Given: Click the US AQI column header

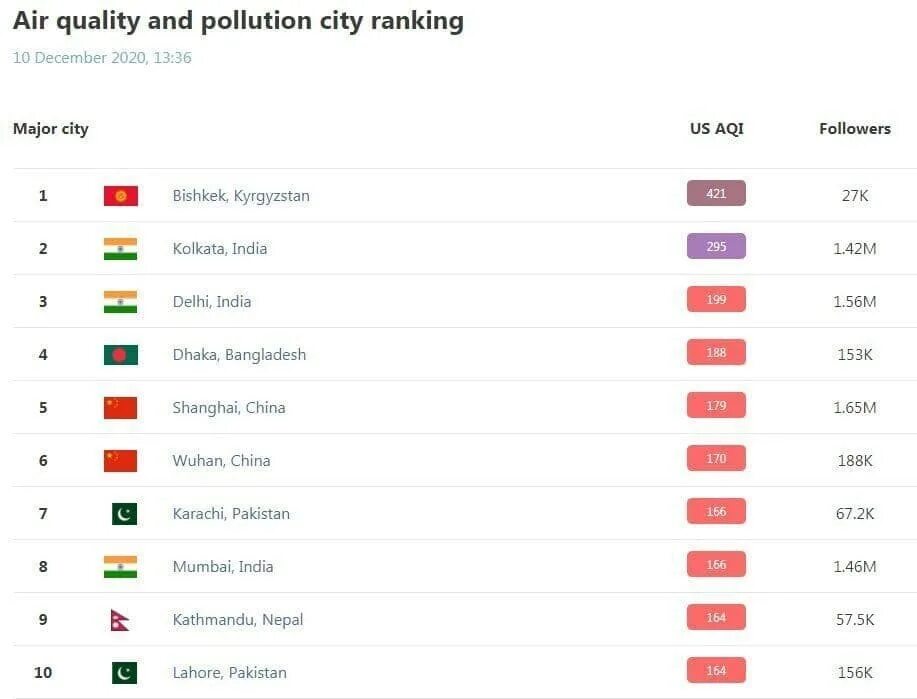Looking at the screenshot, I should 716,129.
